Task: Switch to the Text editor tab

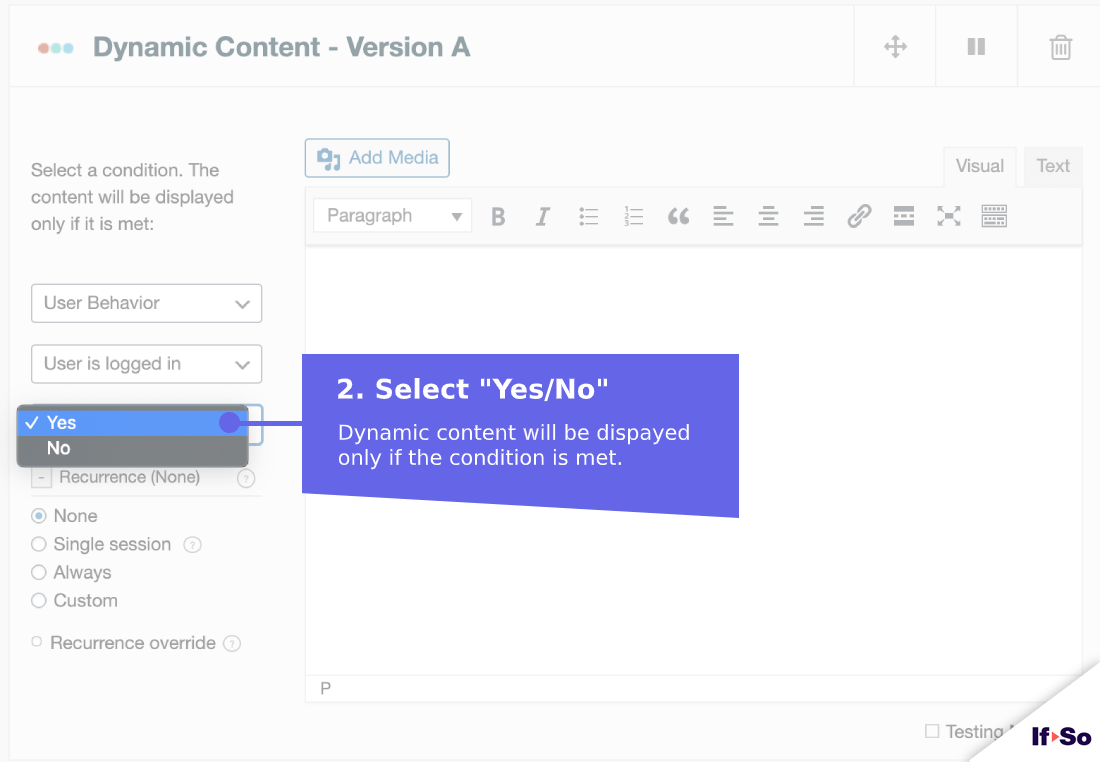Action: tap(1052, 165)
